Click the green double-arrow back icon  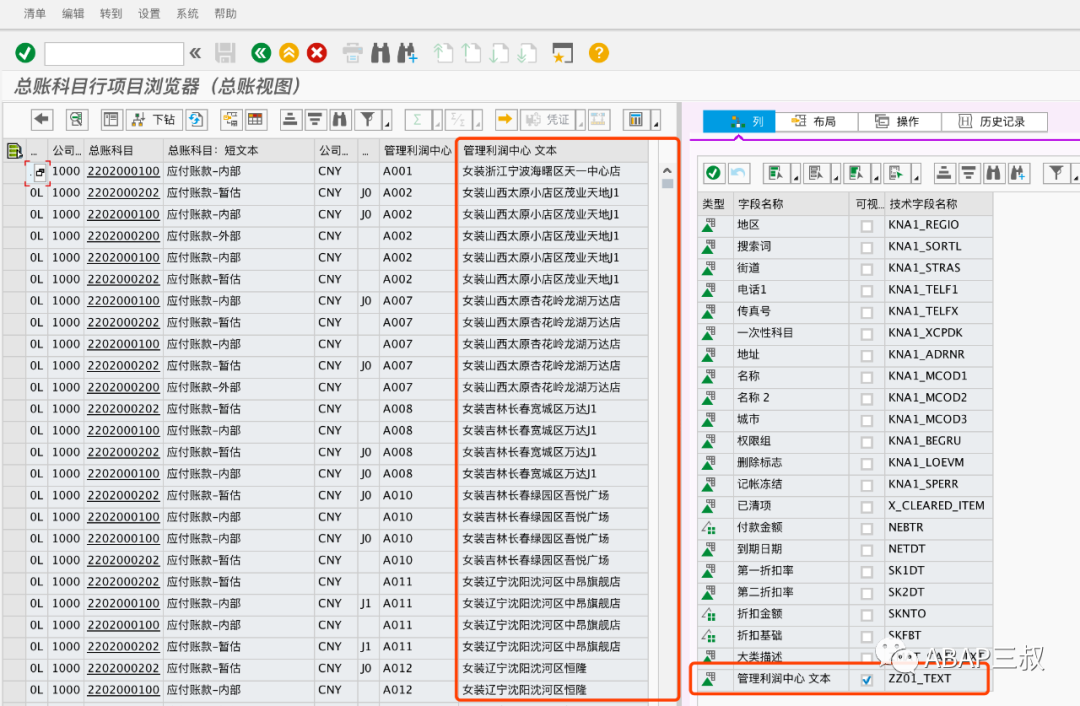click(261, 53)
